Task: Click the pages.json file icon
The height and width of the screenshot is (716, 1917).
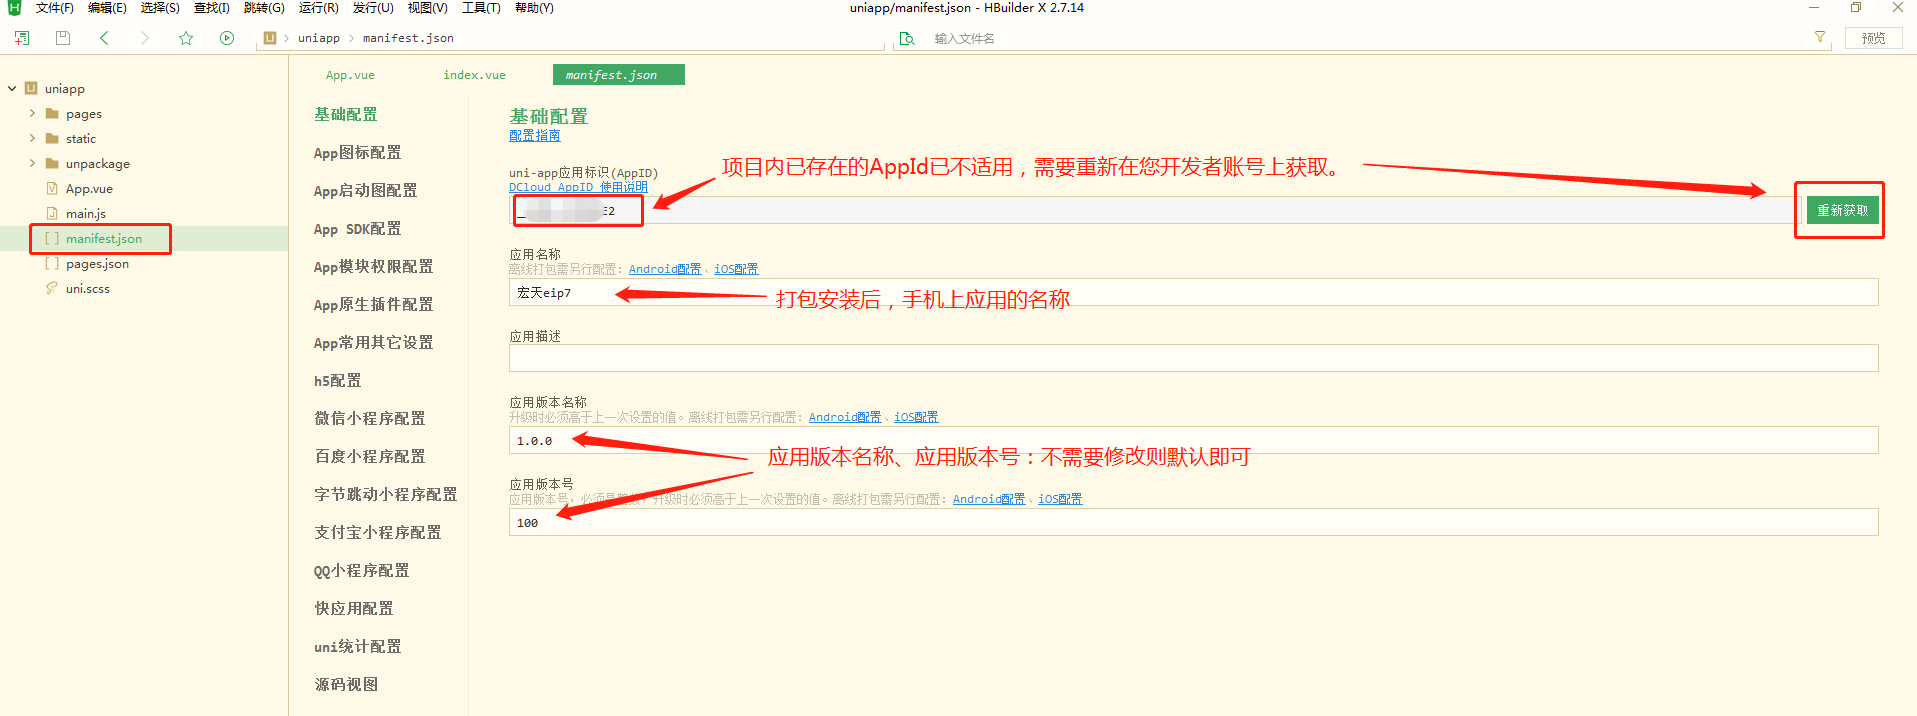Action: pyautogui.click(x=52, y=263)
